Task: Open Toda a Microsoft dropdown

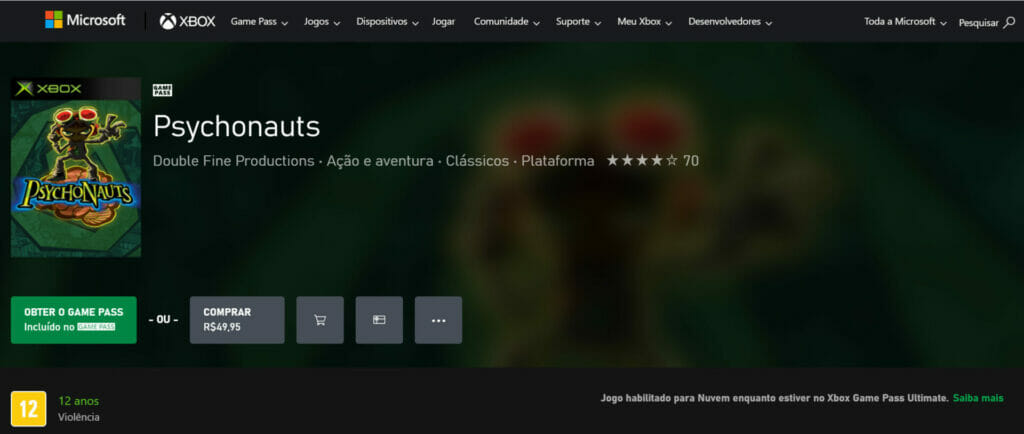Action: (905, 21)
